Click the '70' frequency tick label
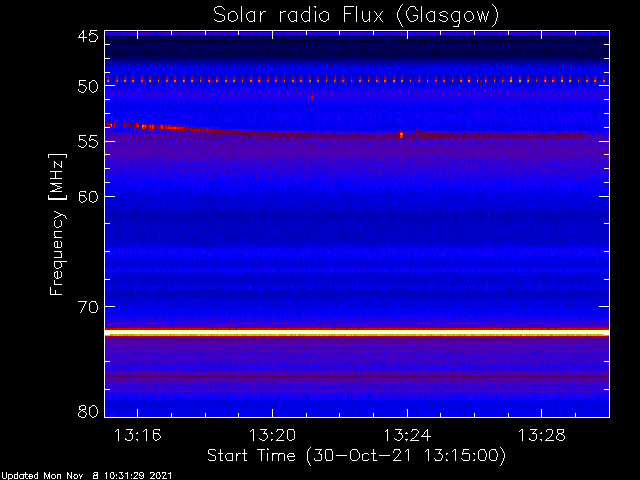The width and height of the screenshot is (640, 480). coord(88,307)
